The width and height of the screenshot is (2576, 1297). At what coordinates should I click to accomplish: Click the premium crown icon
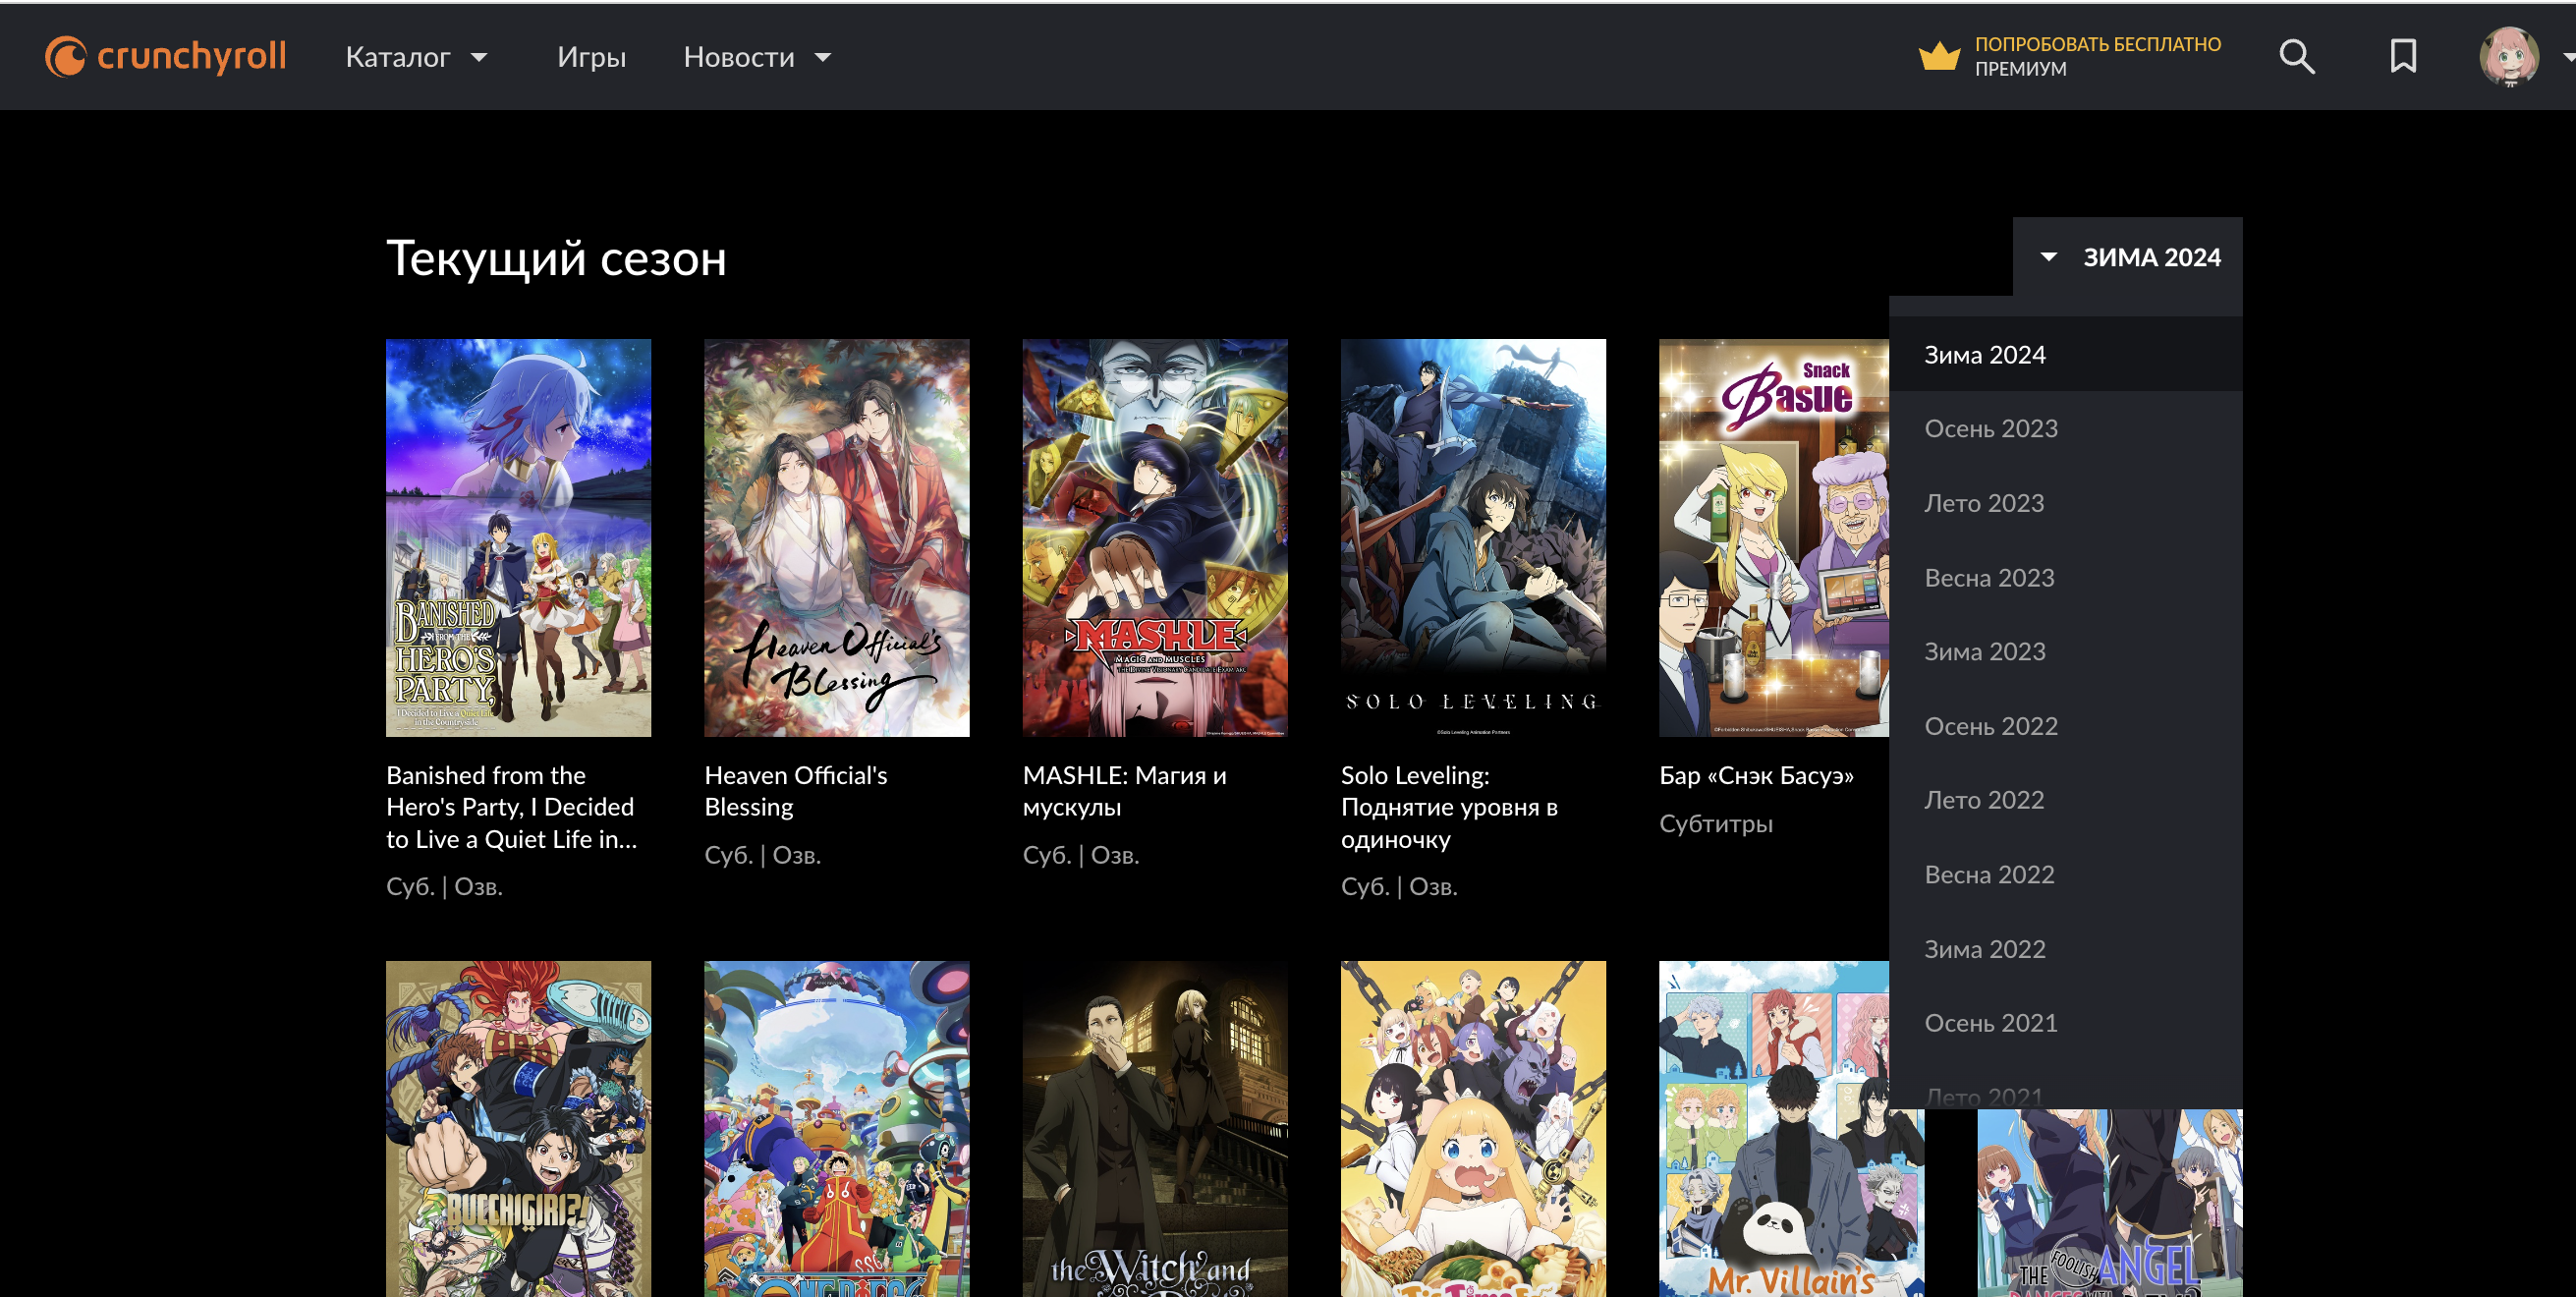pos(1938,56)
